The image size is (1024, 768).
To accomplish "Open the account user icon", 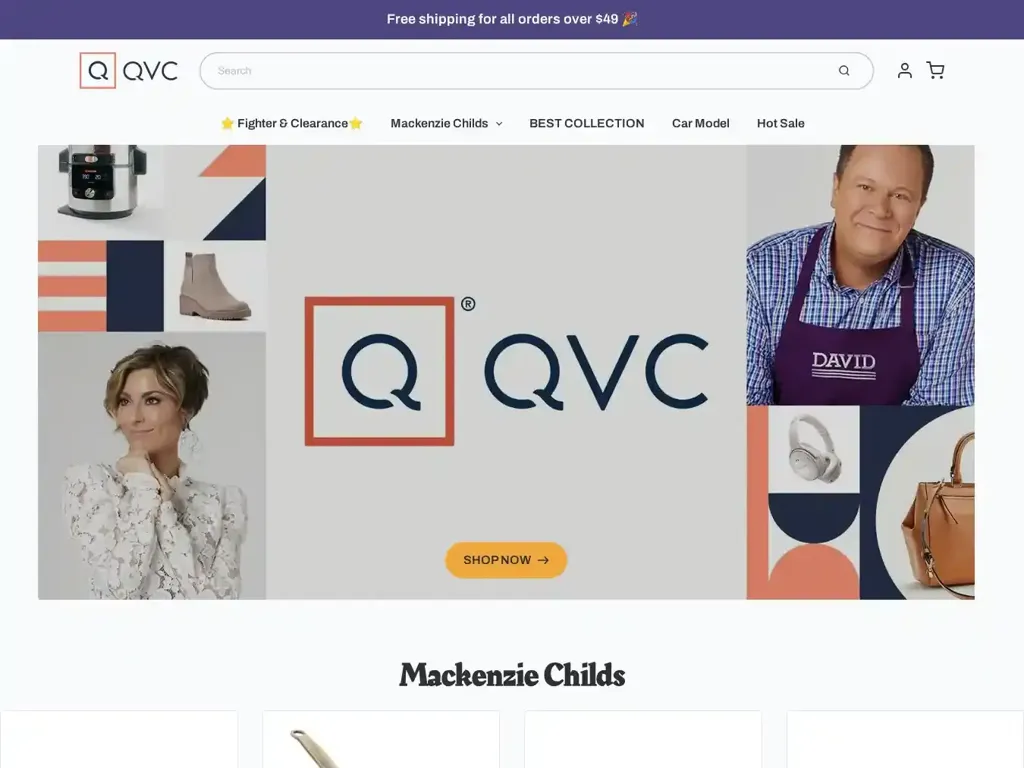I will click(x=904, y=71).
